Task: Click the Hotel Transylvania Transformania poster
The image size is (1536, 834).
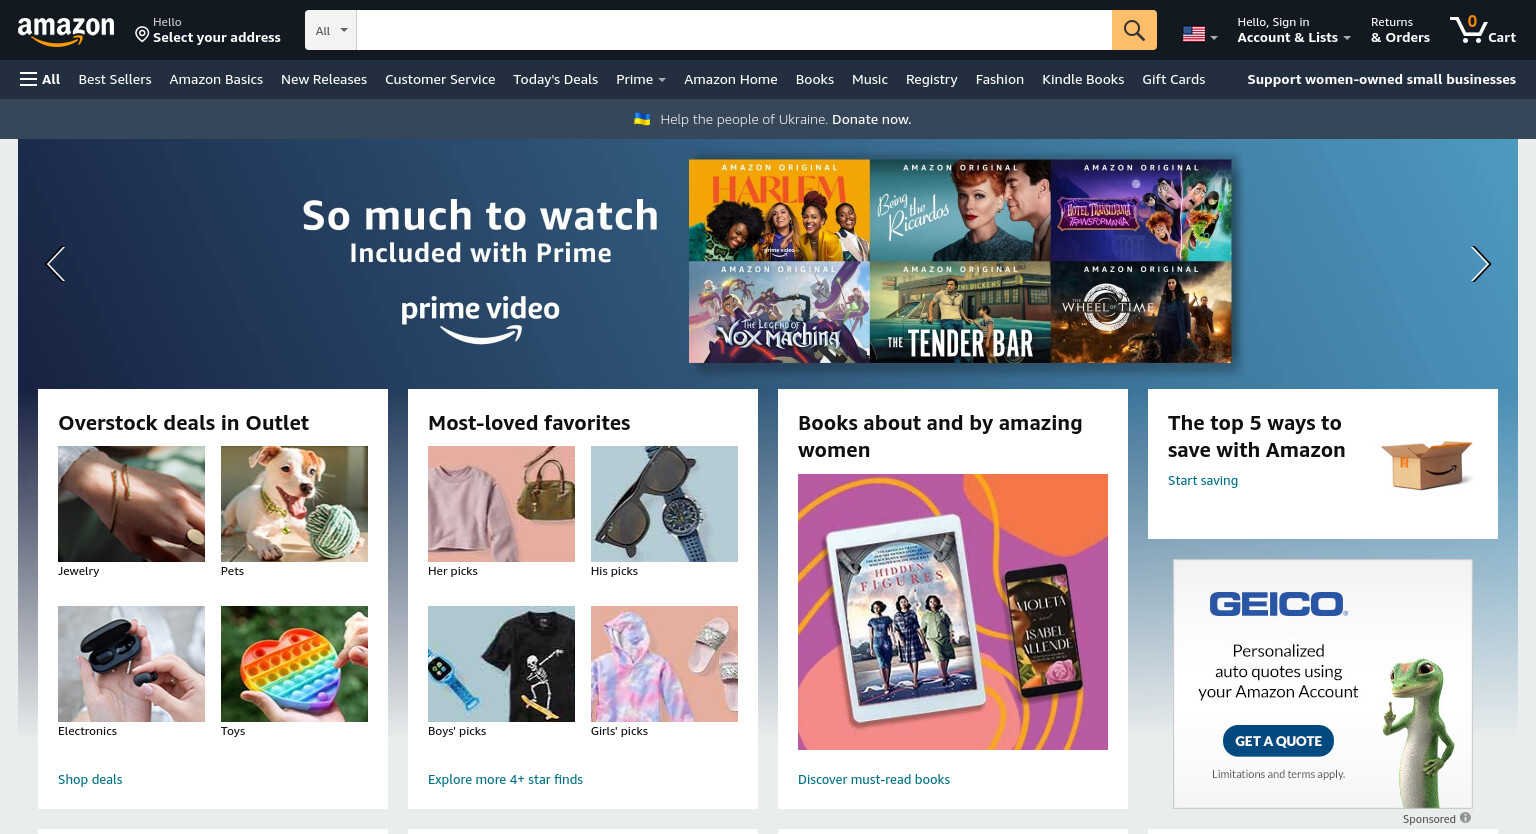Action: pyautogui.click(x=1141, y=210)
